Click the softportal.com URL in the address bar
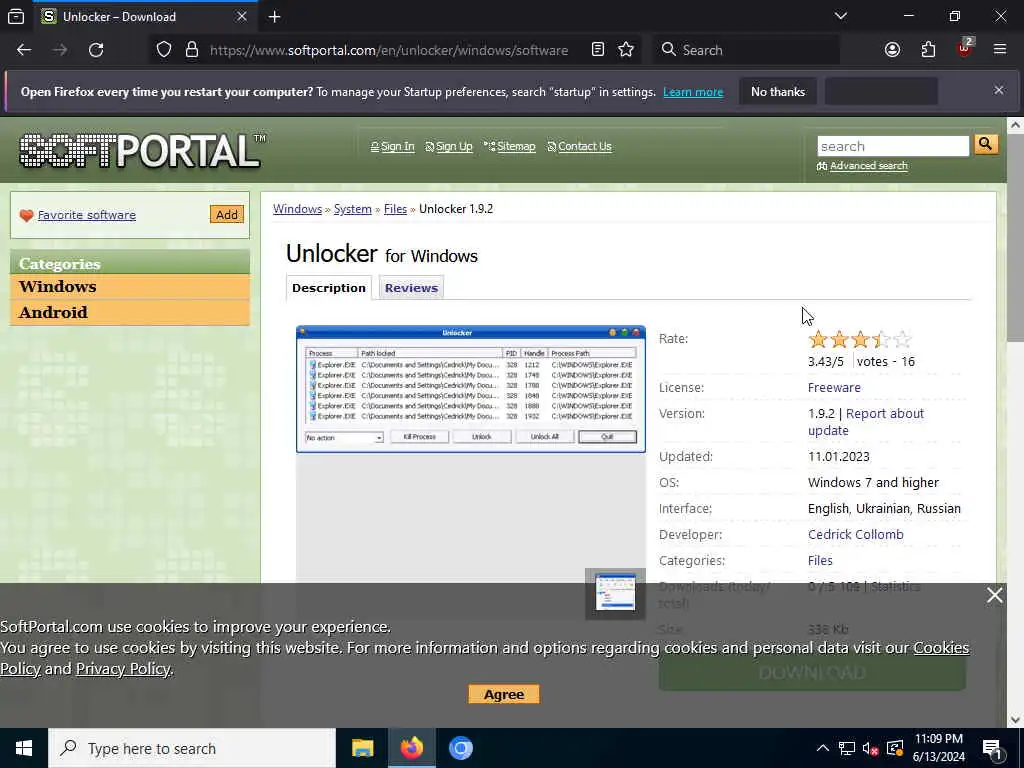 (x=389, y=50)
